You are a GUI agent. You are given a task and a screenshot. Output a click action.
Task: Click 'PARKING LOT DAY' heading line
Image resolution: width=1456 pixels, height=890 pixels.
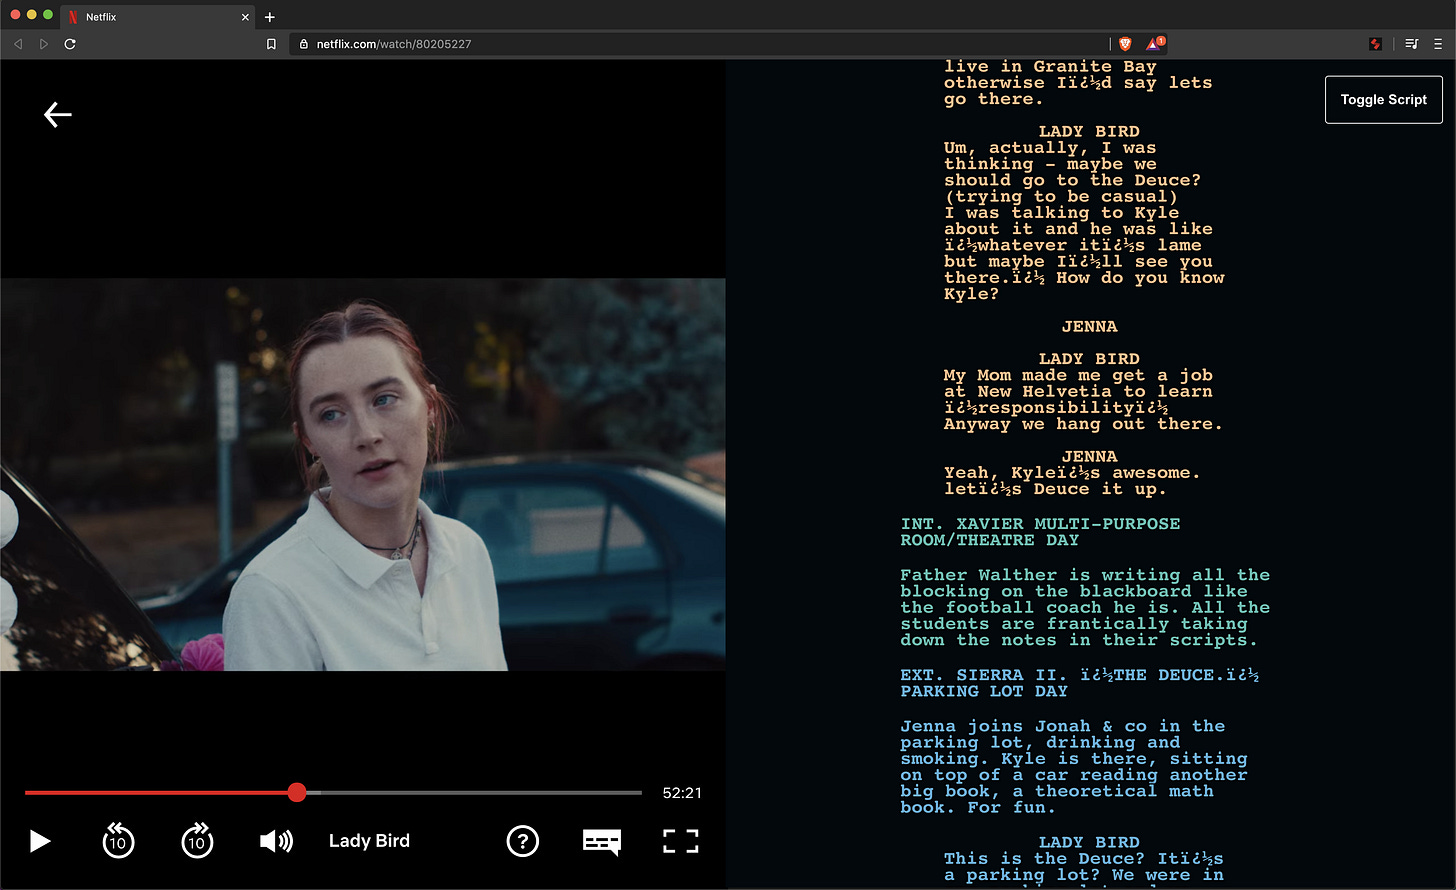click(984, 692)
